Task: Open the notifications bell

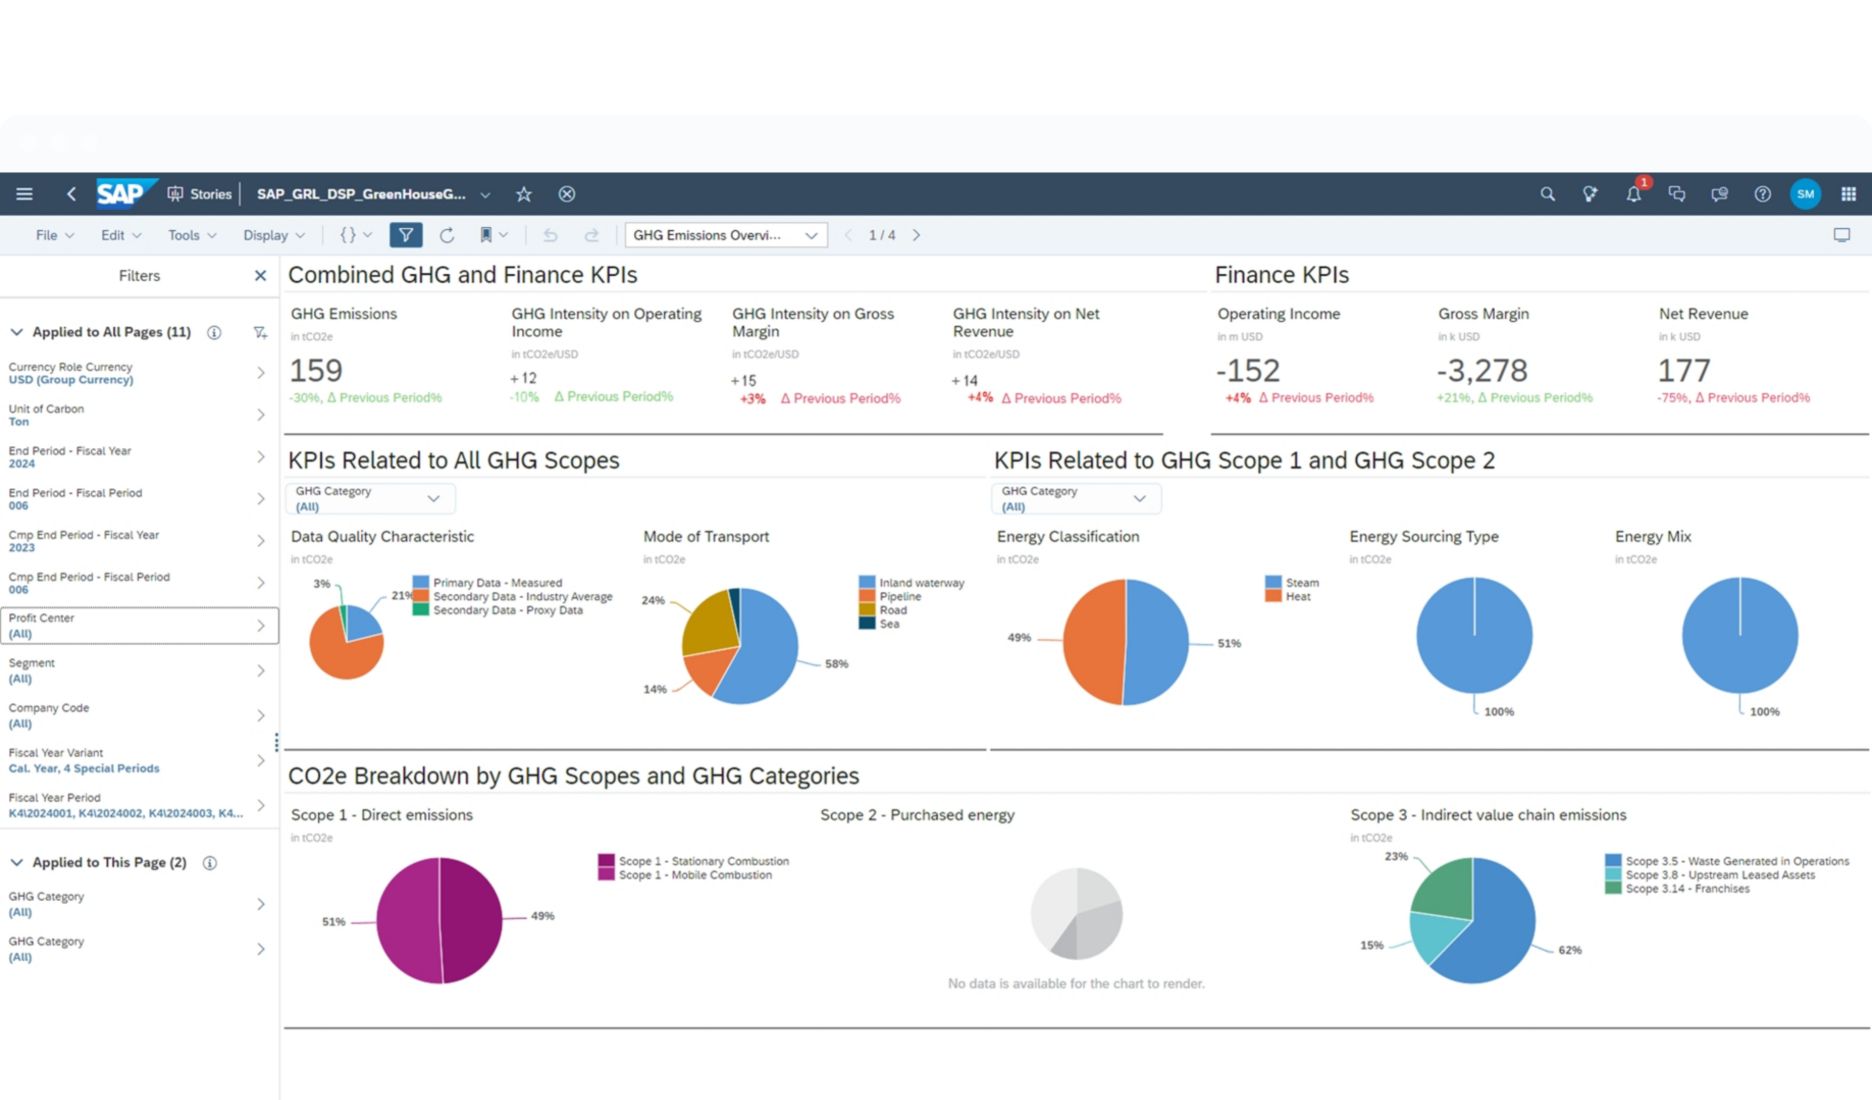Action: click(x=1633, y=194)
